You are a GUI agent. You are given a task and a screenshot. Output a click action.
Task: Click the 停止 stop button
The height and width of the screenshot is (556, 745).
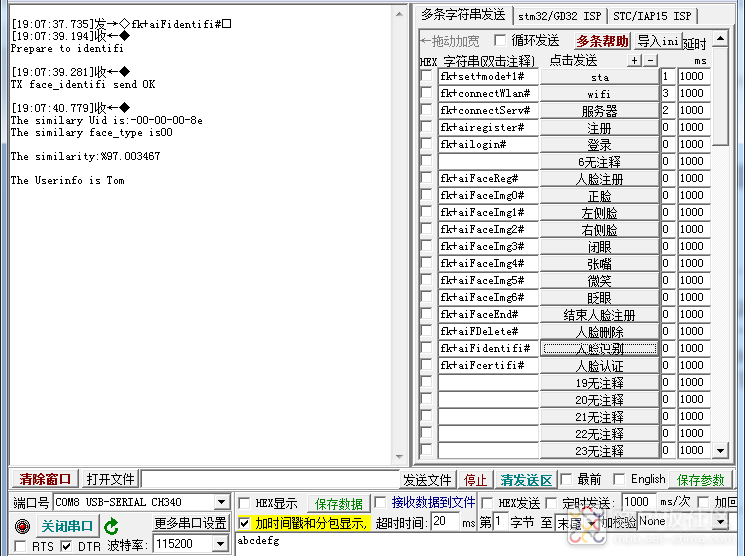pos(475,480)
